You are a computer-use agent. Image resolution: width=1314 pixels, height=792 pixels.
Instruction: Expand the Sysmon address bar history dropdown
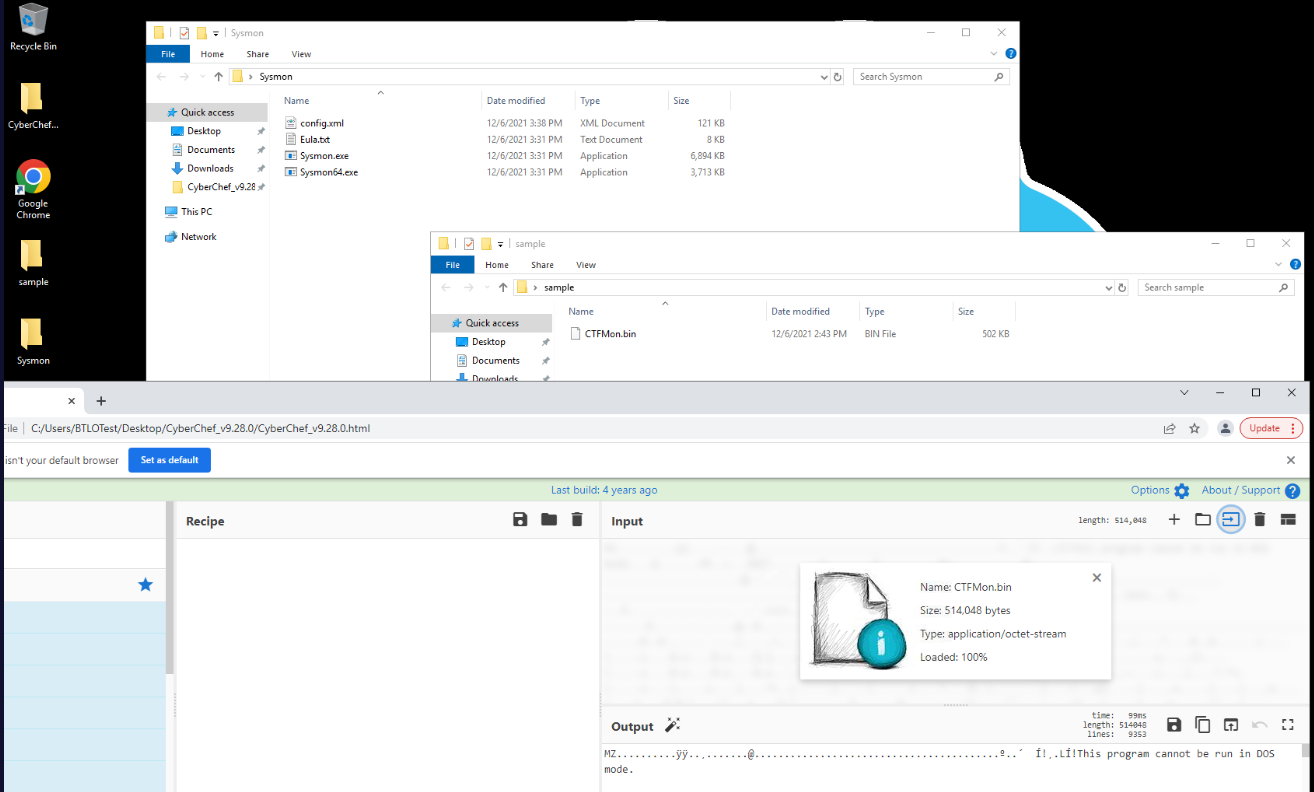[825, 76]
